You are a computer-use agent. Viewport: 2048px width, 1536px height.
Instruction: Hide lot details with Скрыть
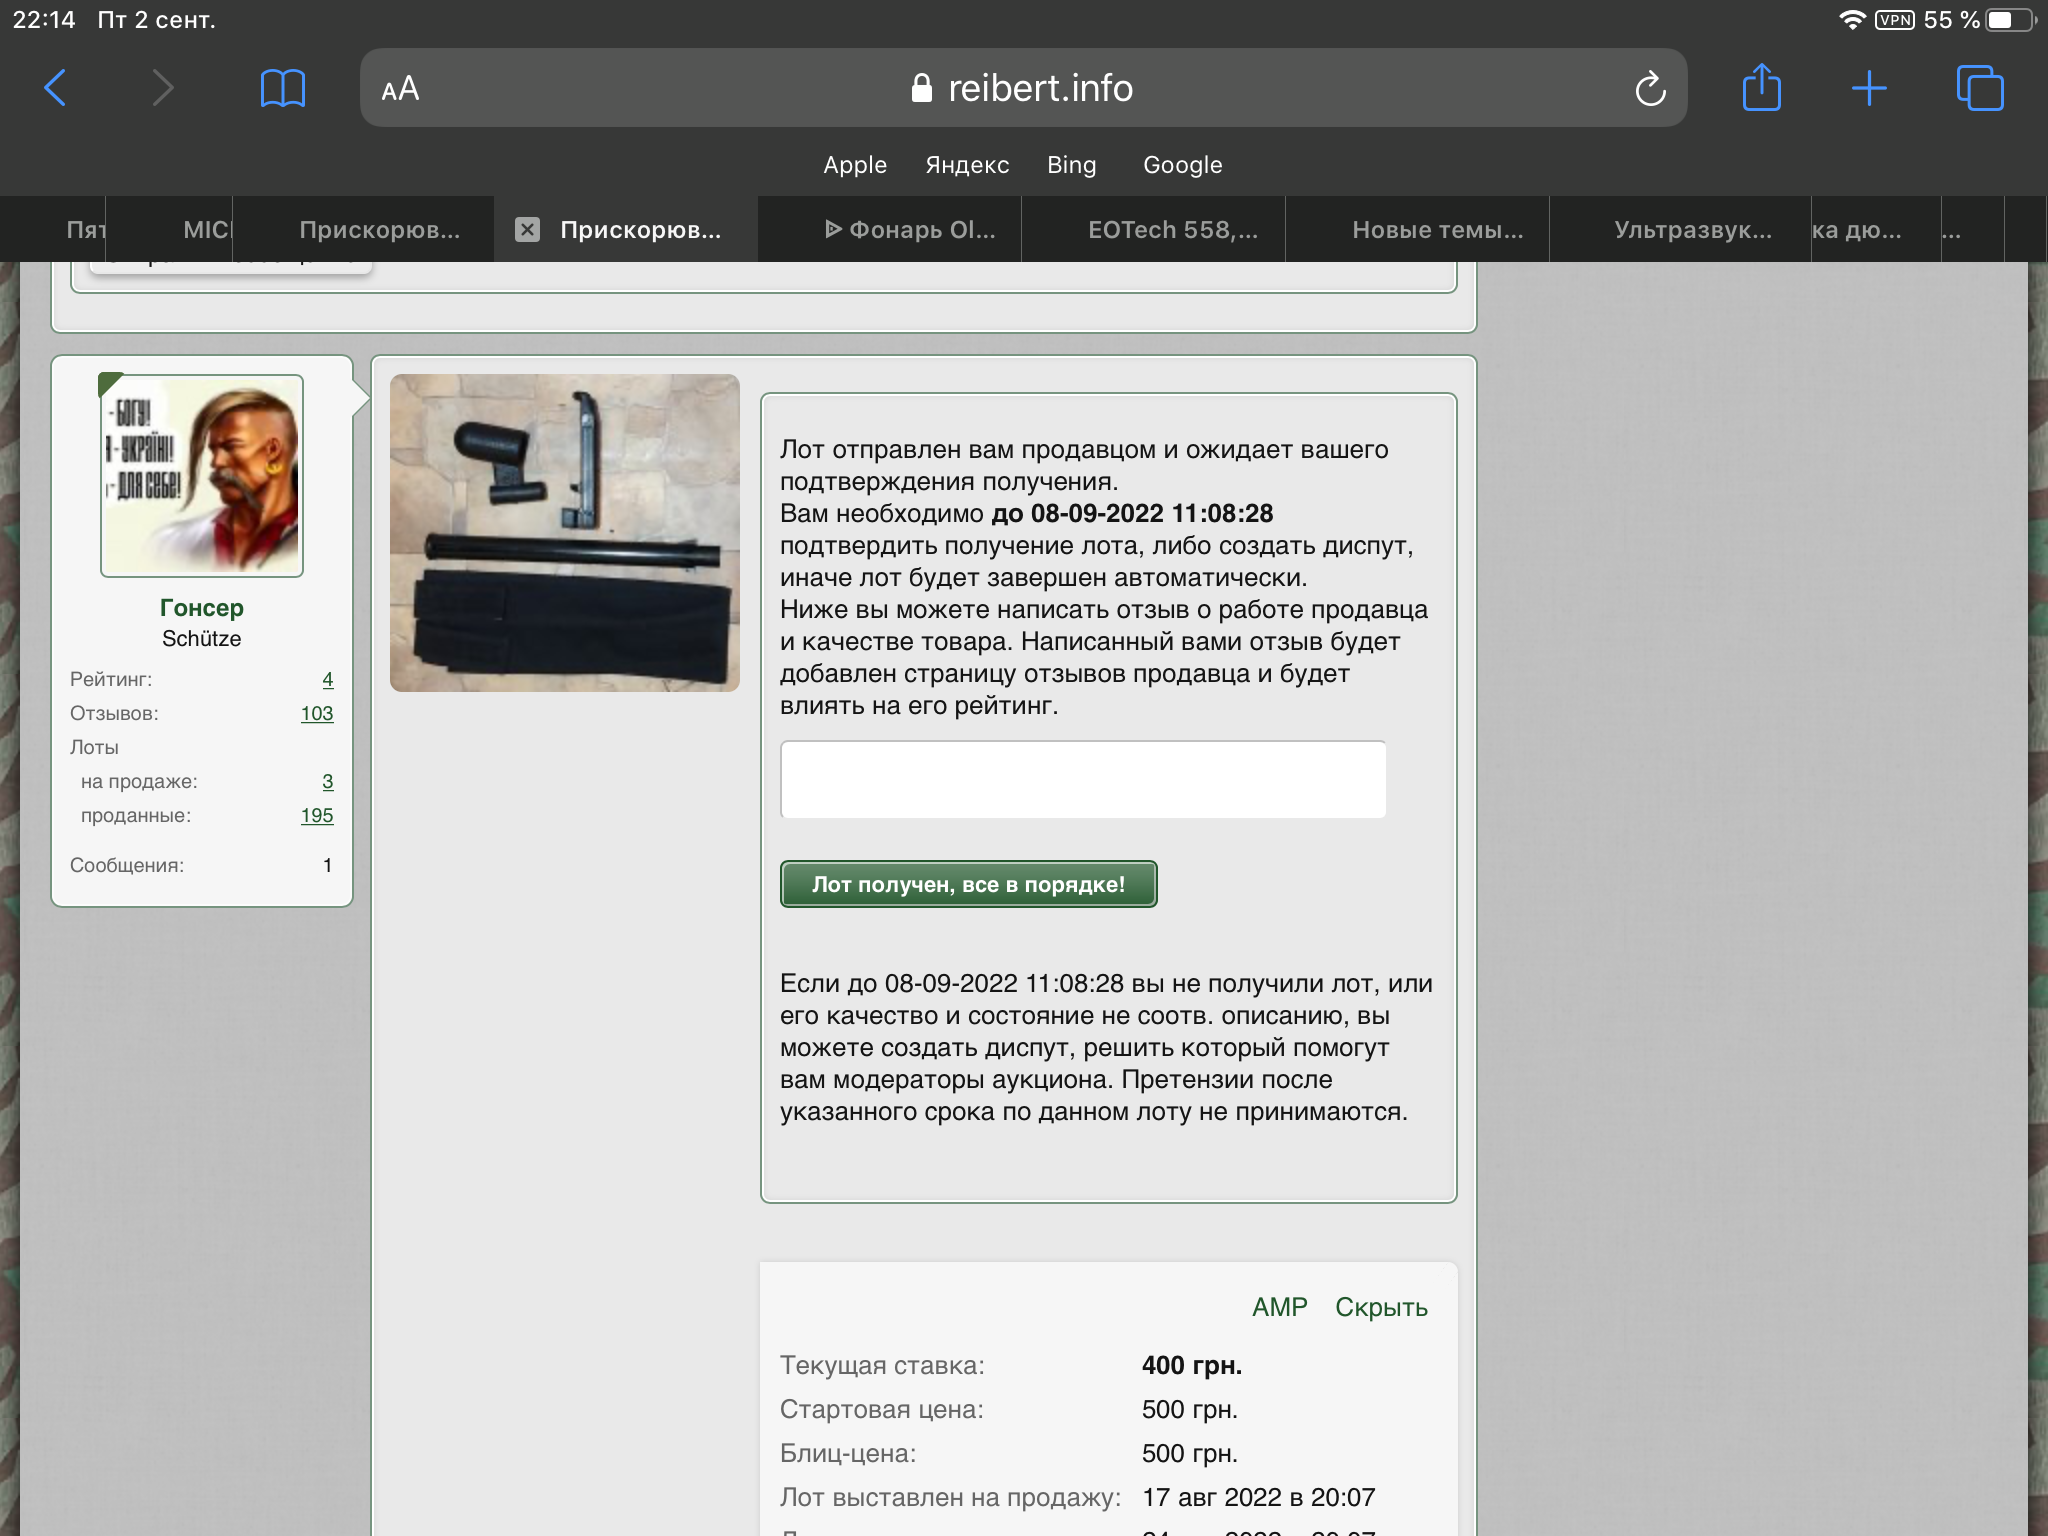click(1380, 1307)
